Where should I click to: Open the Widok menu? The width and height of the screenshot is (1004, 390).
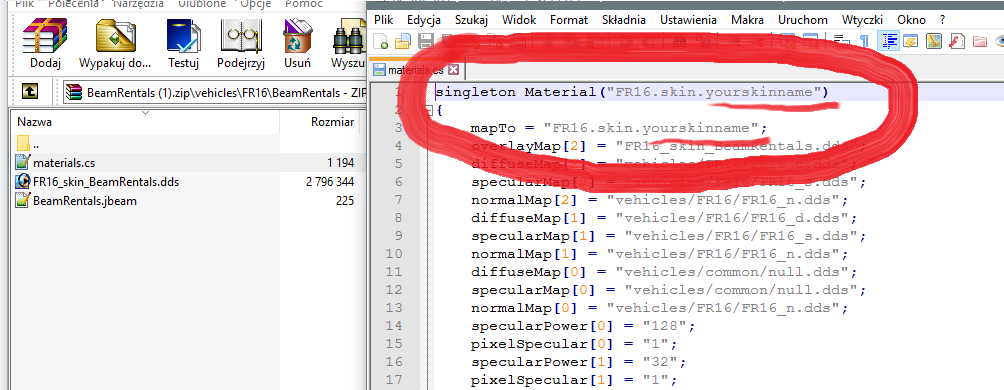[x=519, y=20]
